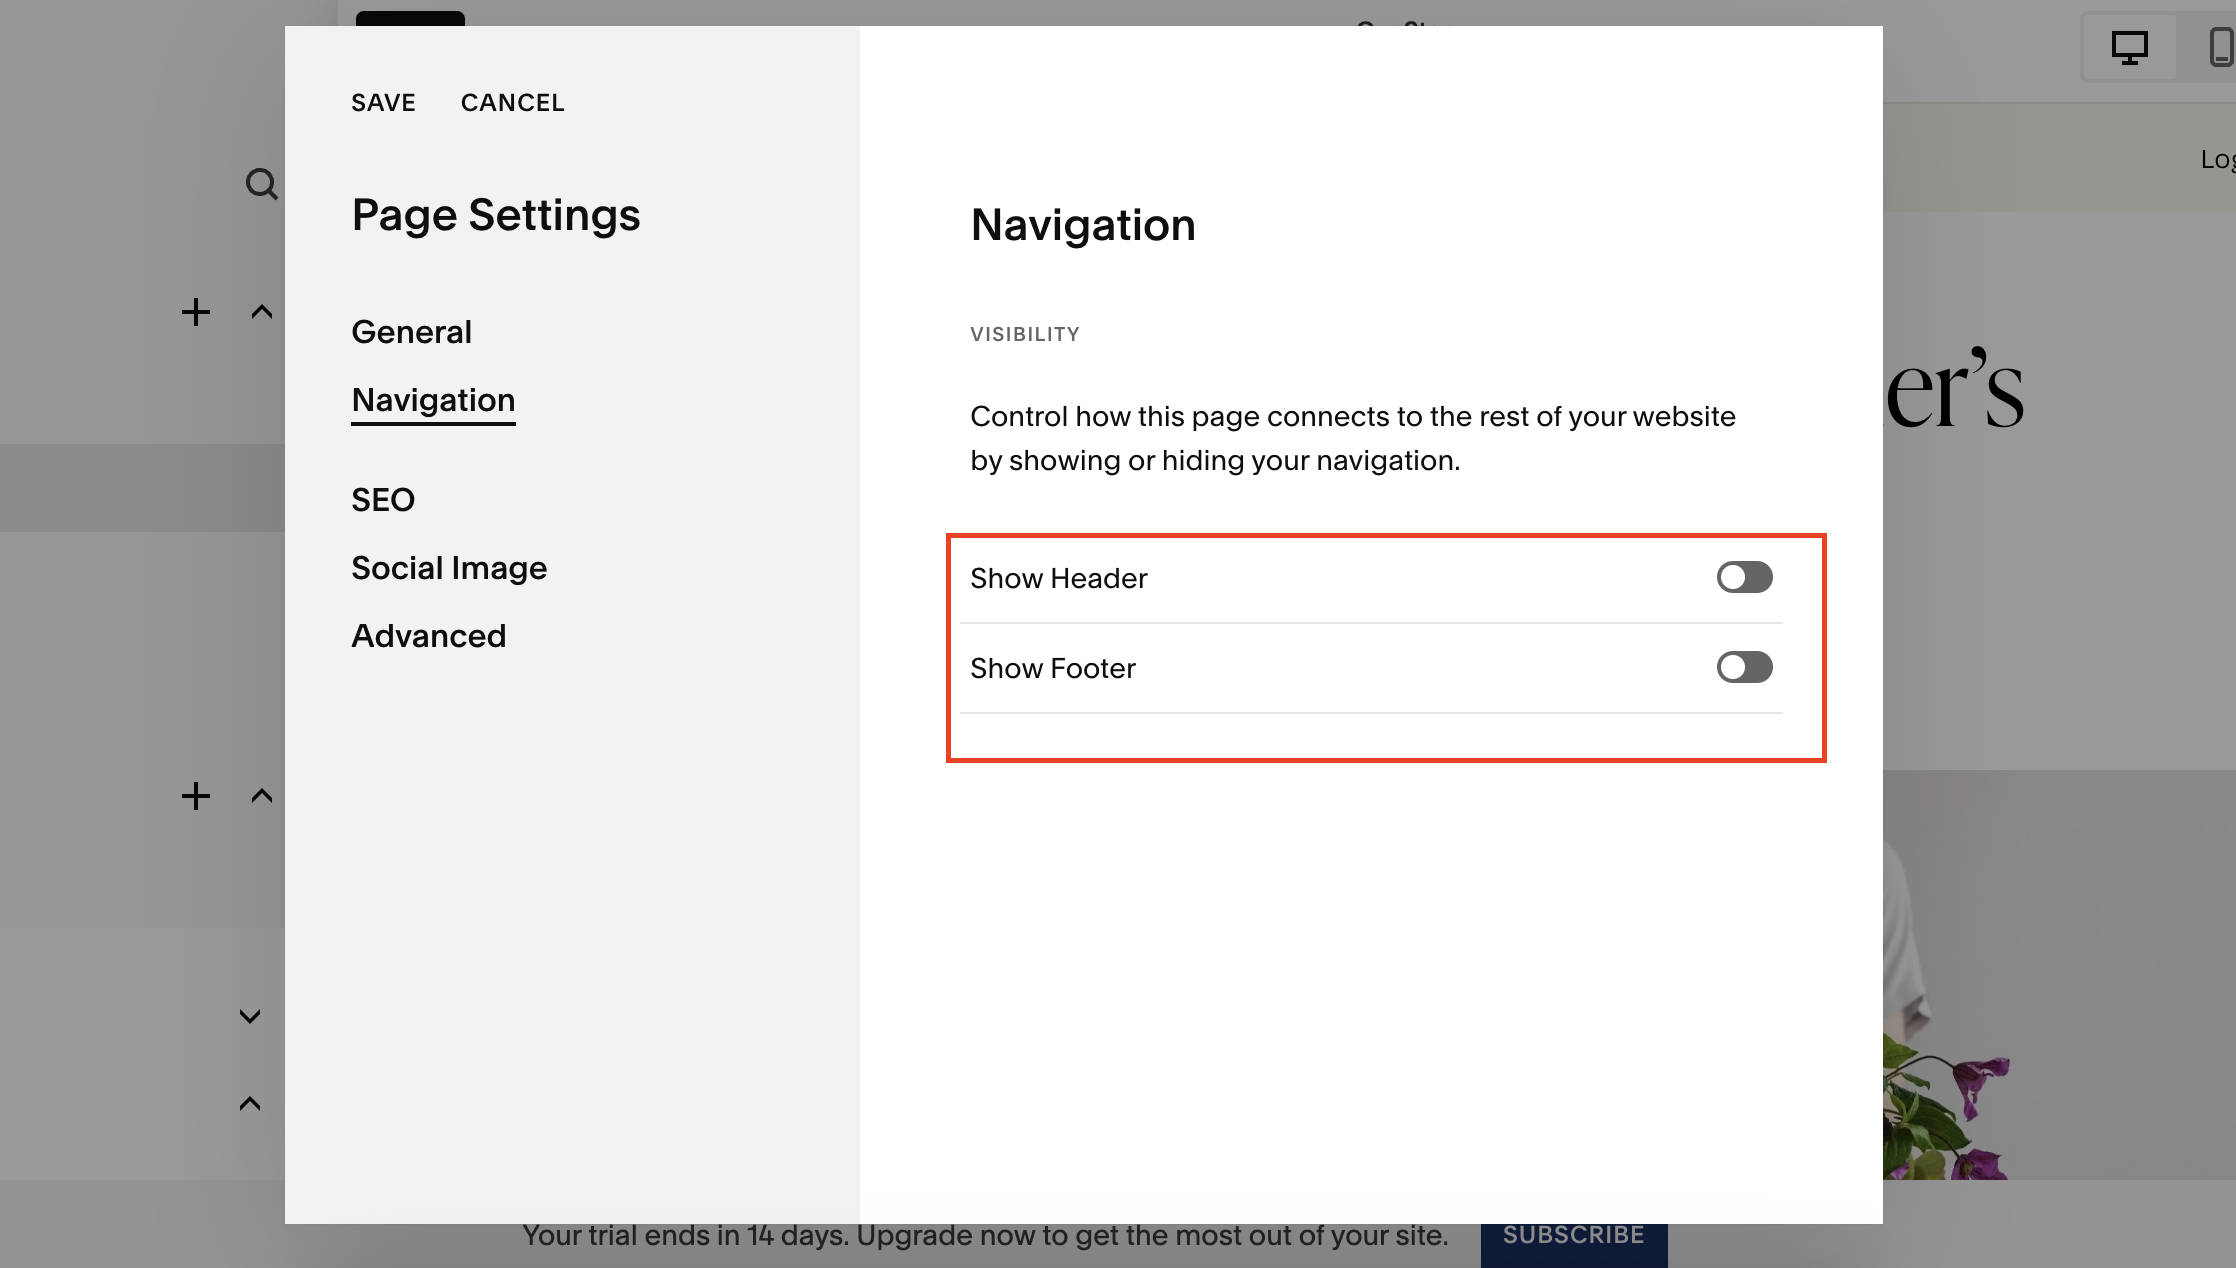
Task: Click CANCEL to discard changes
Action: coord(512,103)
